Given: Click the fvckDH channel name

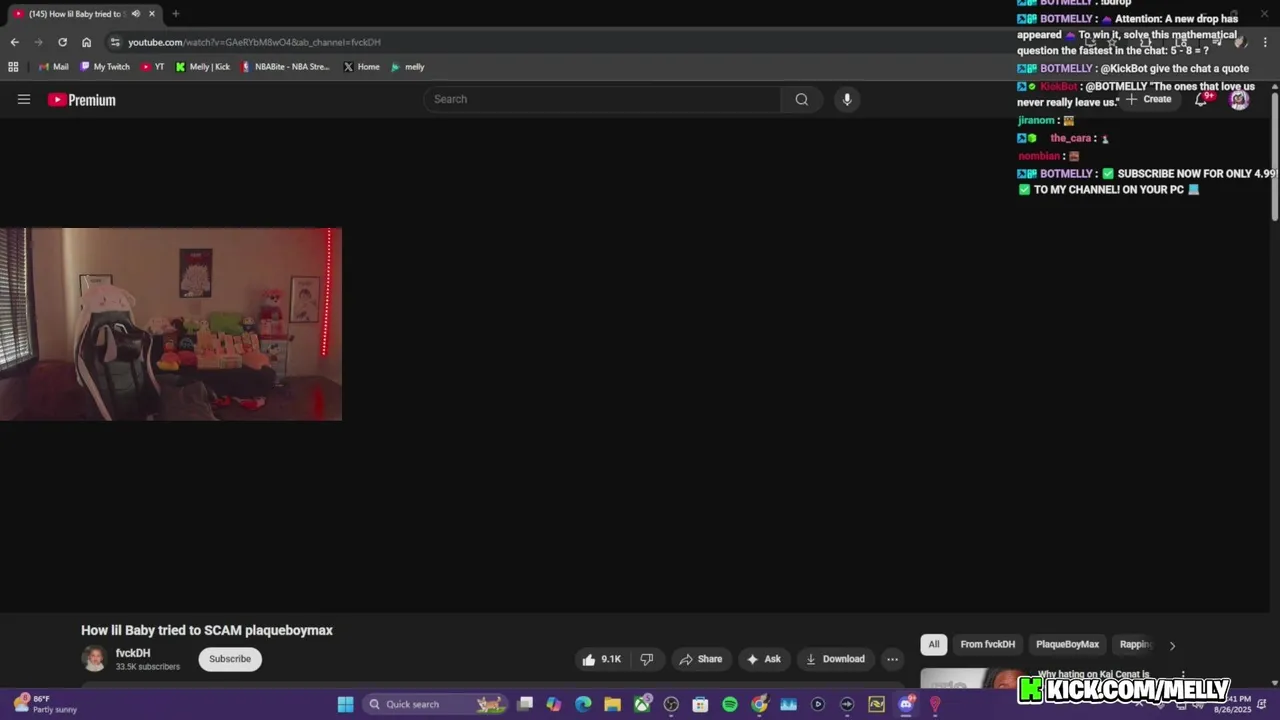Looking at the screenshot, I should [x=133, y=653].
